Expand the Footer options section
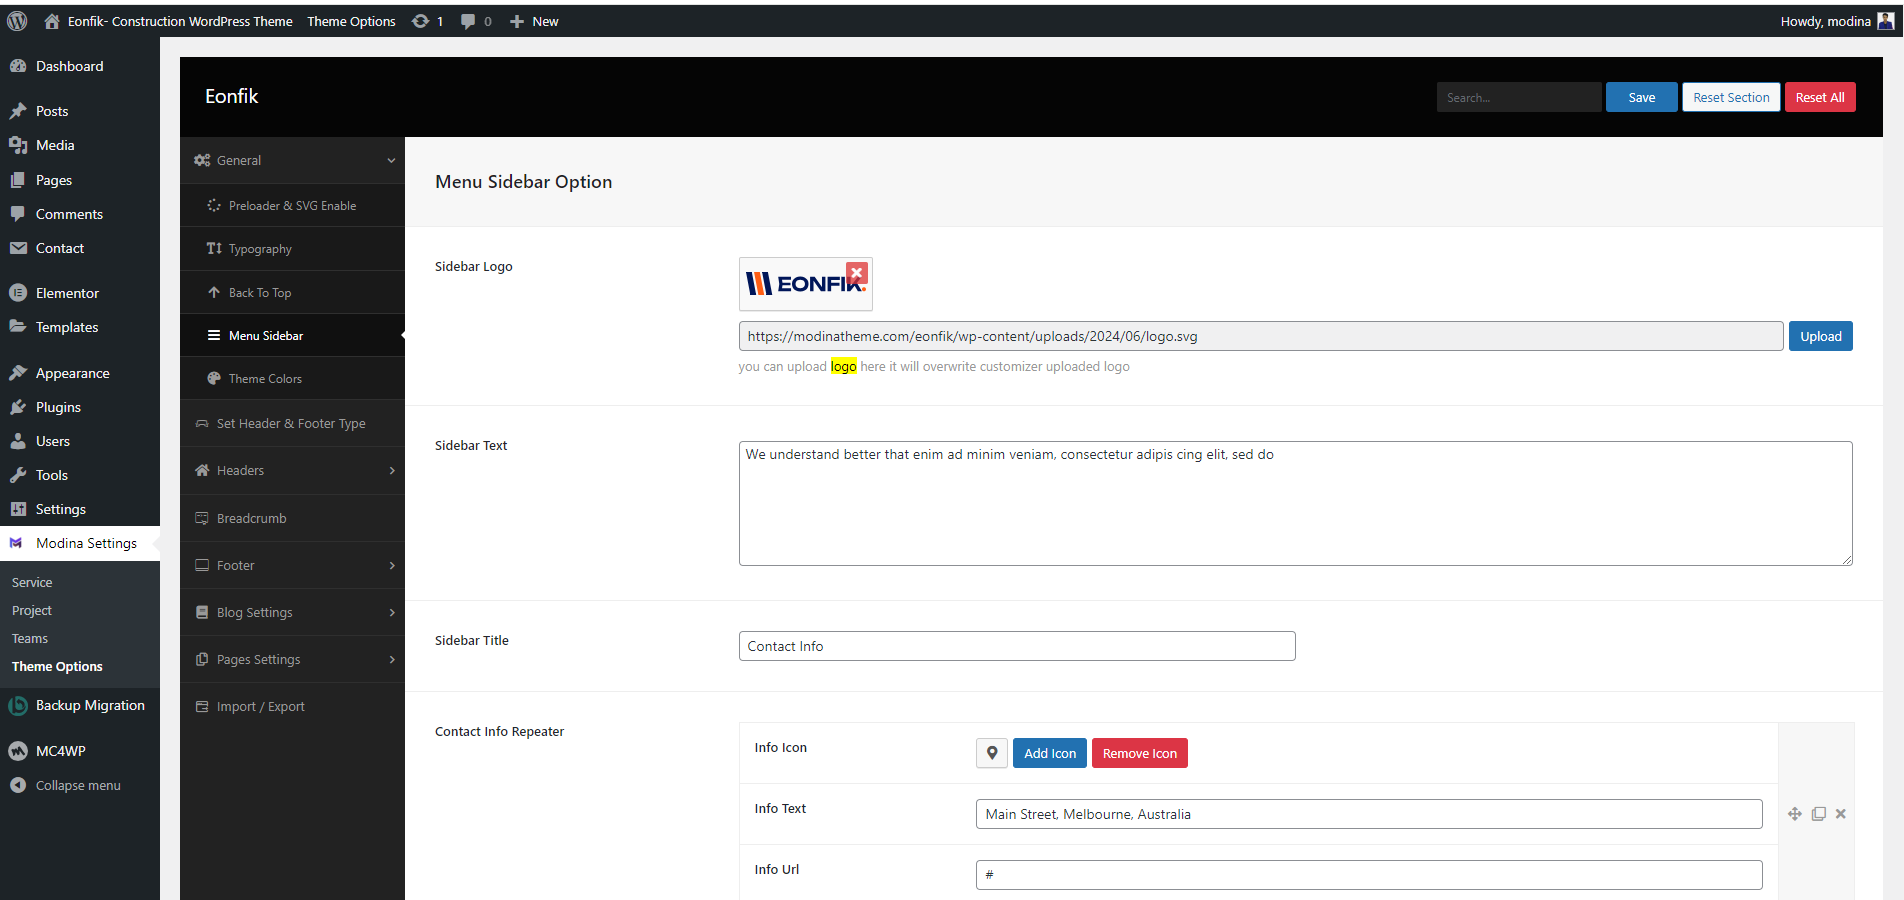 coord(391,566)
